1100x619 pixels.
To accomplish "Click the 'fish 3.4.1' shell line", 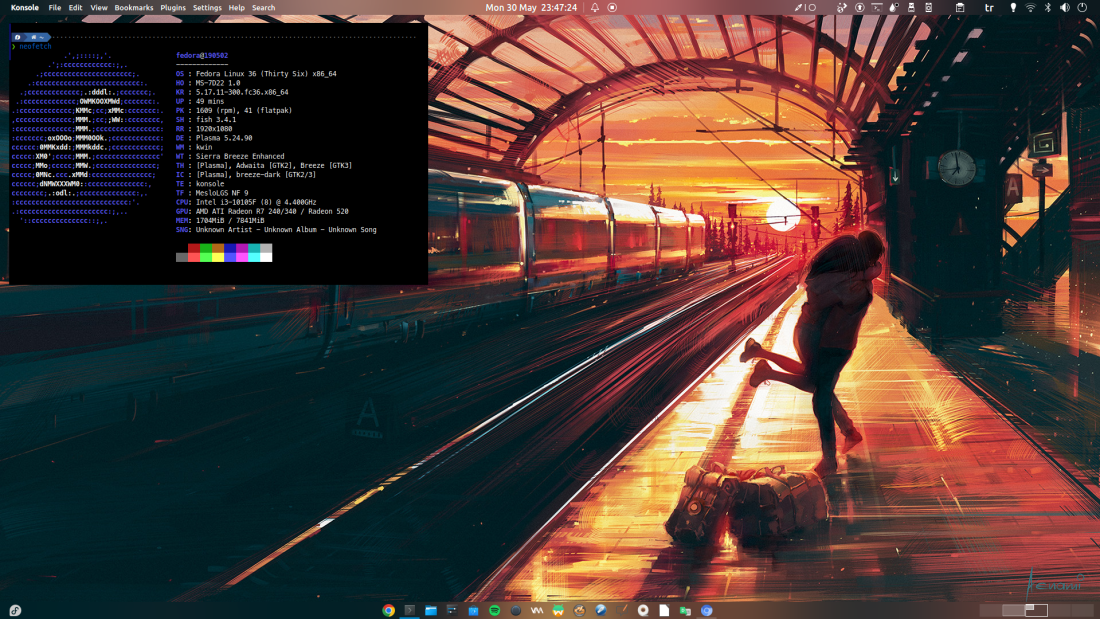I will click(x=216, y=120).
